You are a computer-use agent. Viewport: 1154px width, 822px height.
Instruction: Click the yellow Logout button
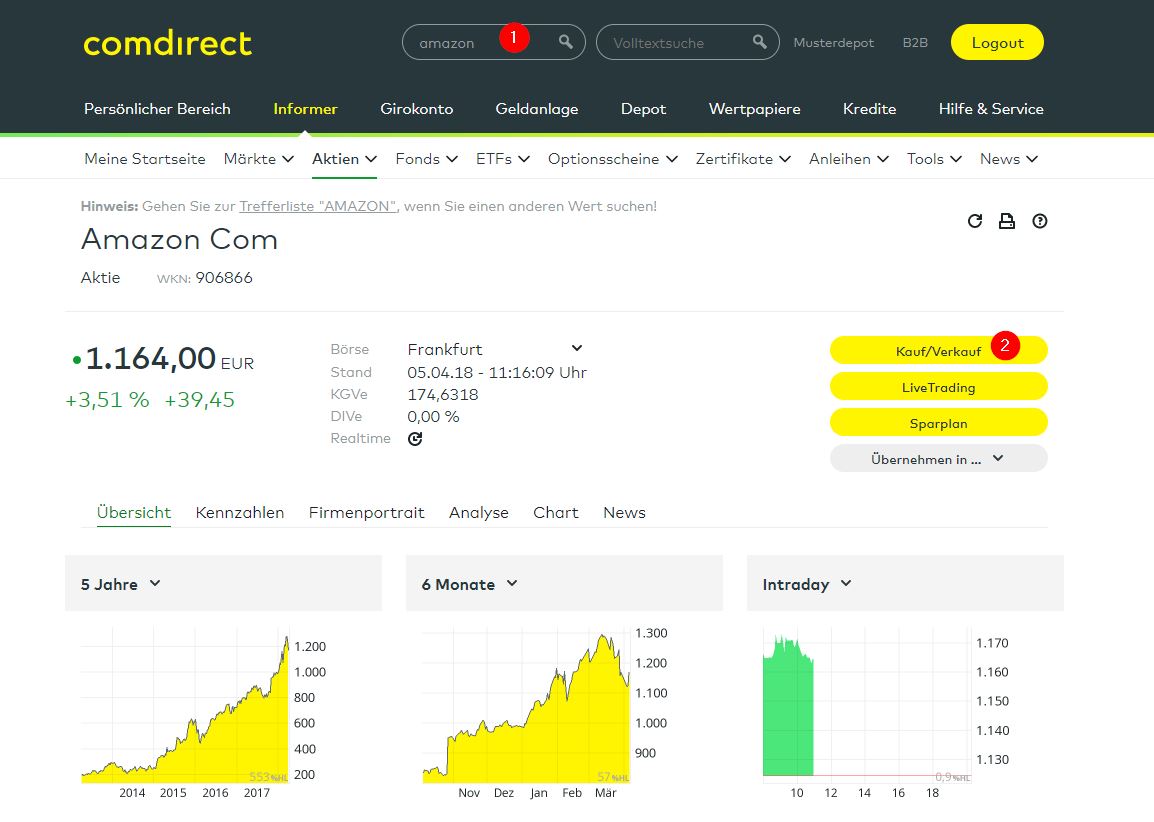pos(997,43)
